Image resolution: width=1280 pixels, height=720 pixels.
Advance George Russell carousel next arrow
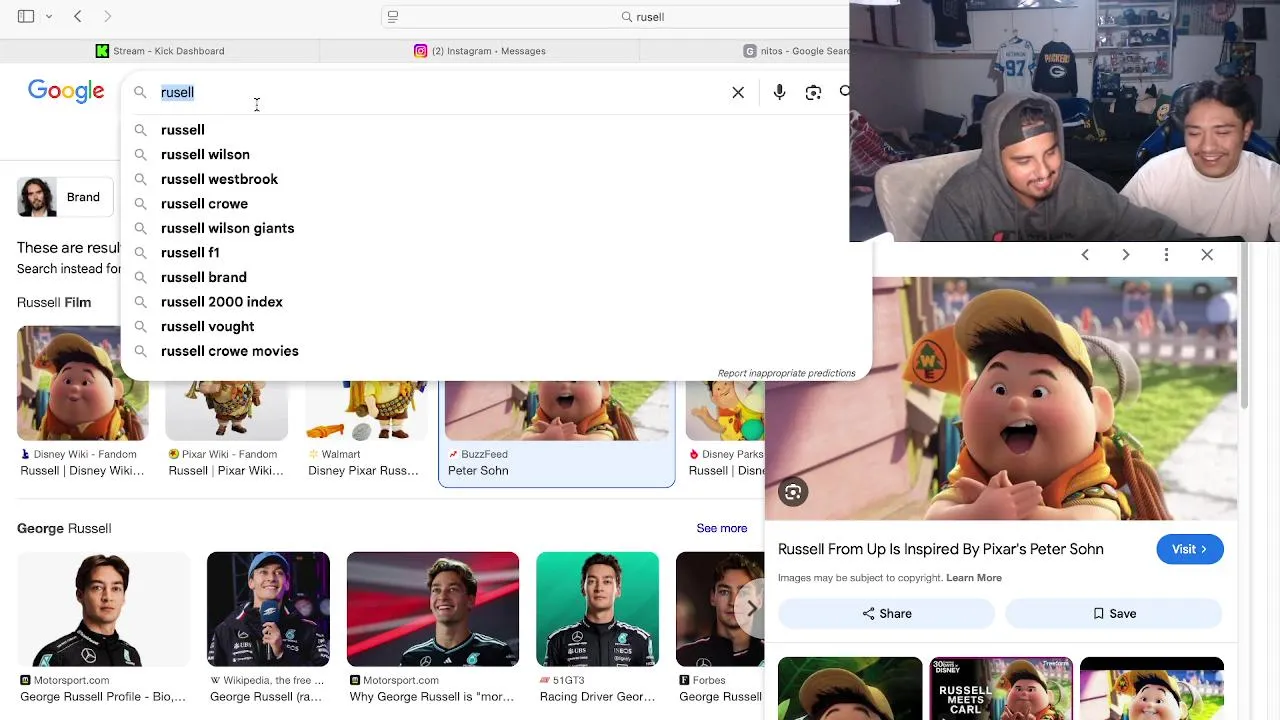click(x=751, y=607)
